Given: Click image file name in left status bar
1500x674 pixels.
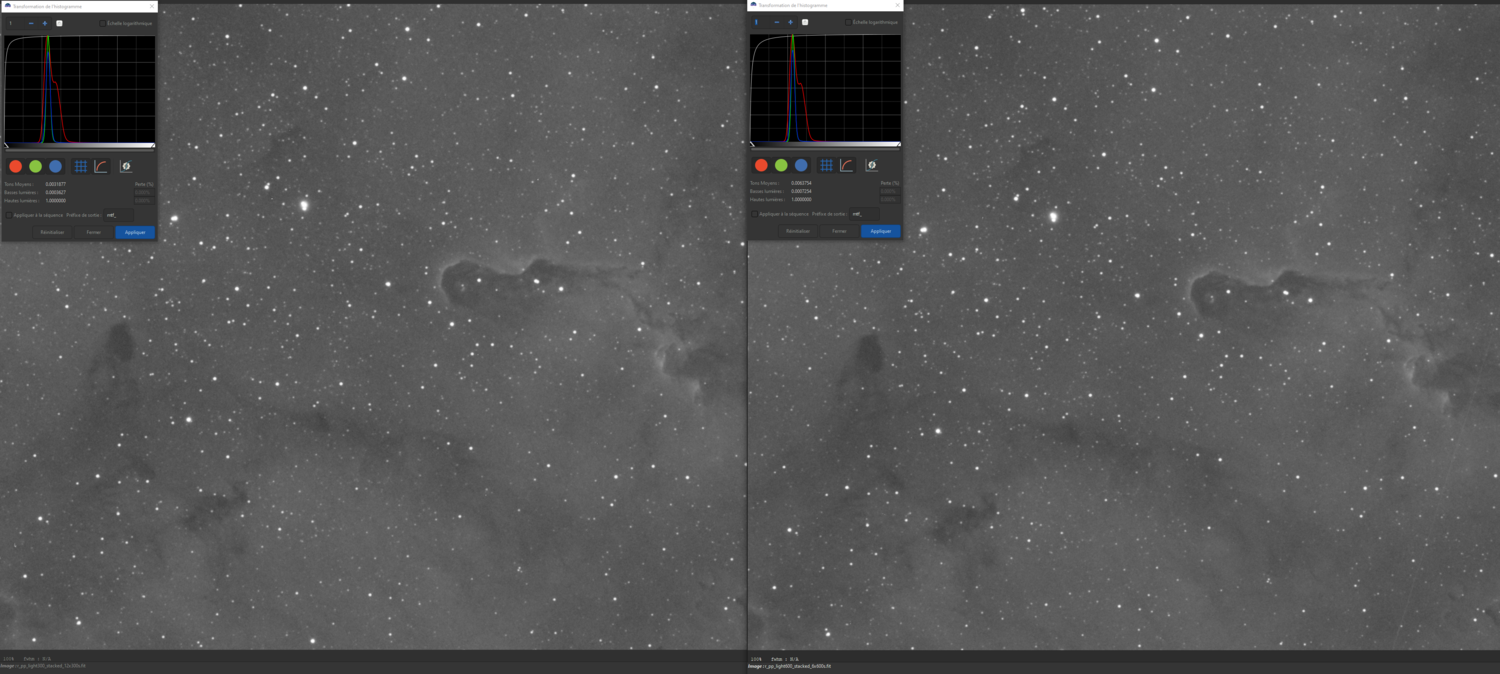Looking at the screenshot, I should (50, 666).
